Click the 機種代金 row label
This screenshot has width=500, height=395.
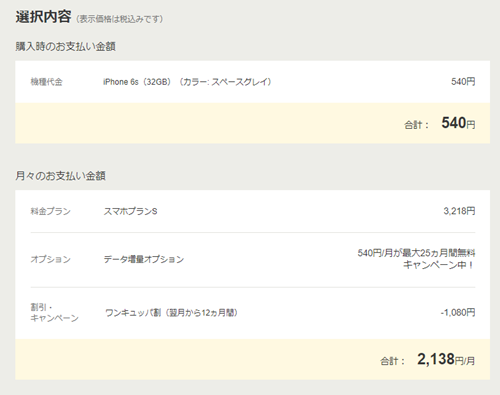(x=47, y=82)
